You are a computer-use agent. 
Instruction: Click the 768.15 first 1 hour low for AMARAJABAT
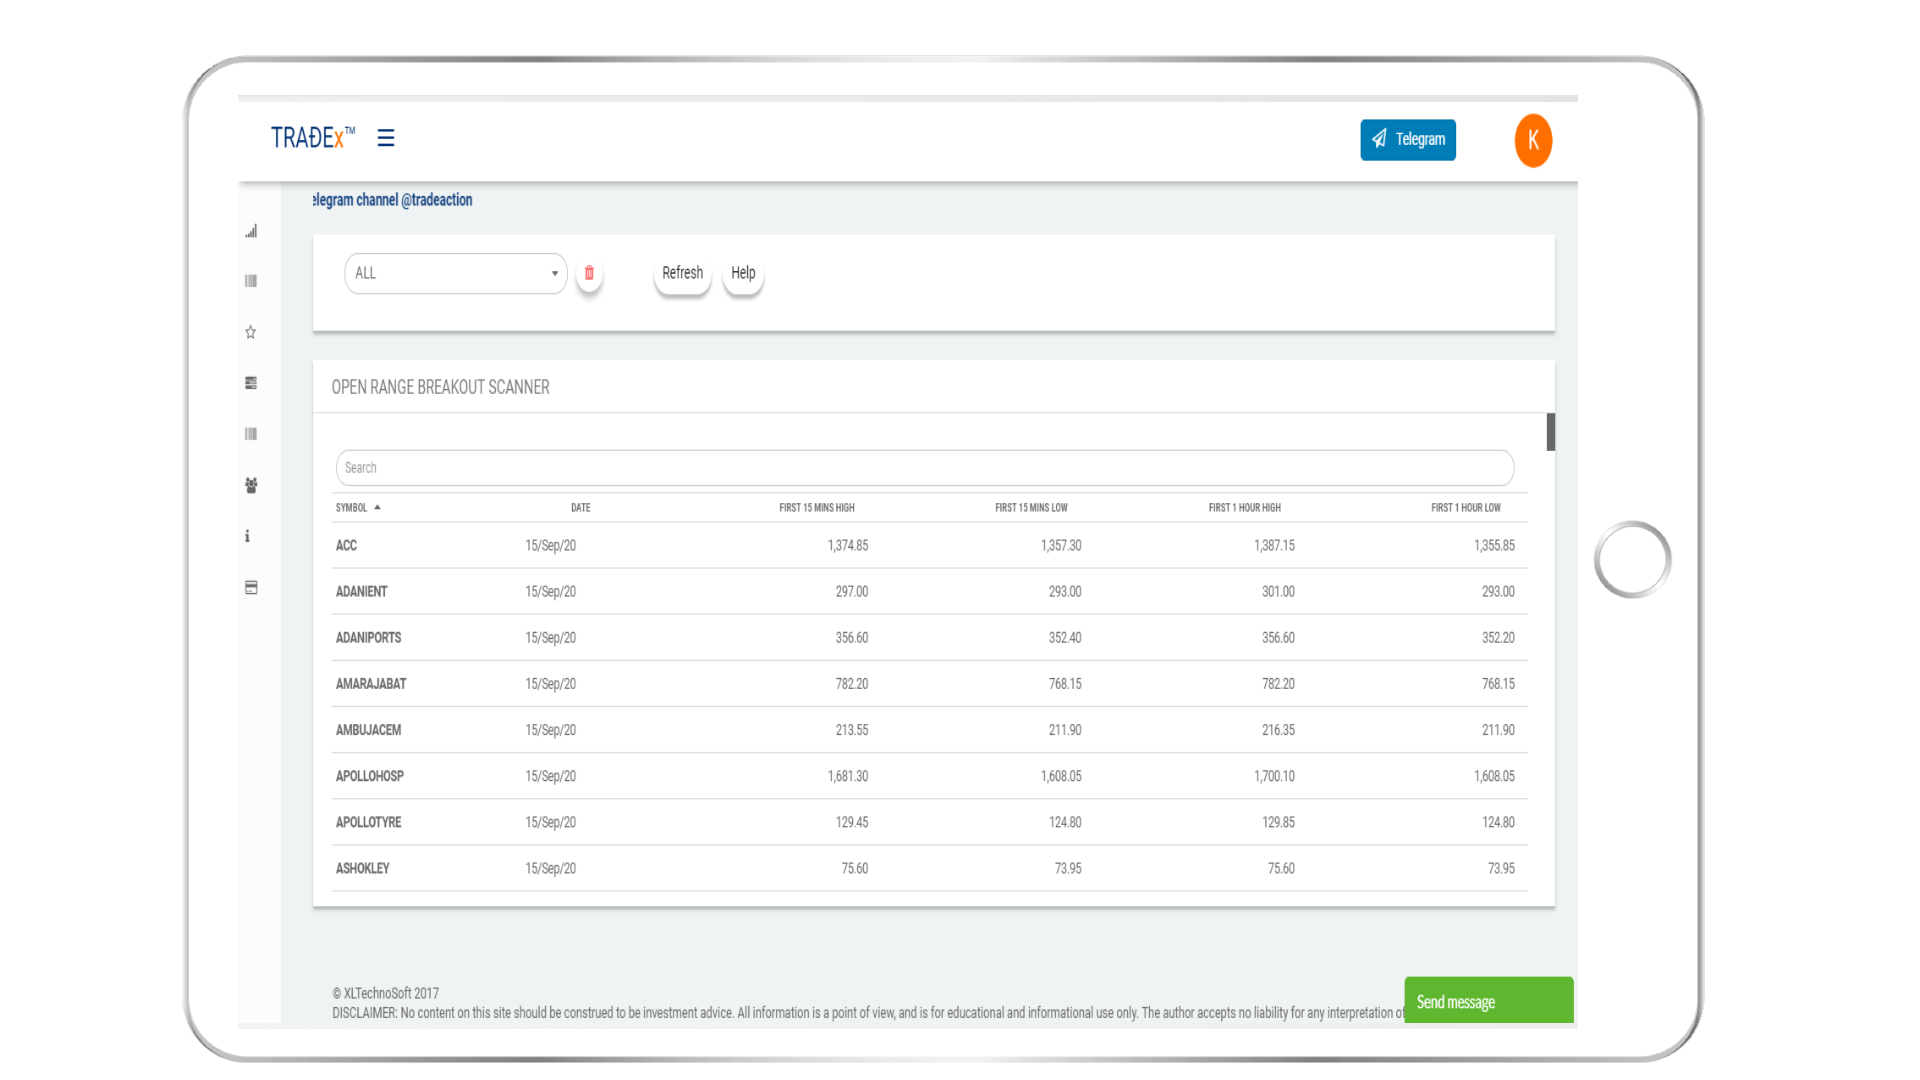coord(1498,684)
